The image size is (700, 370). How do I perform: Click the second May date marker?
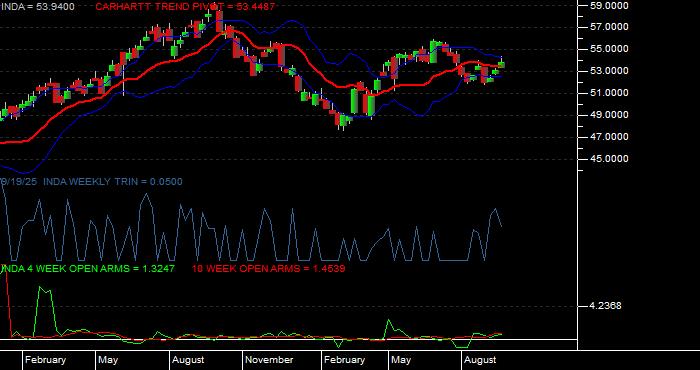point(401,360)
